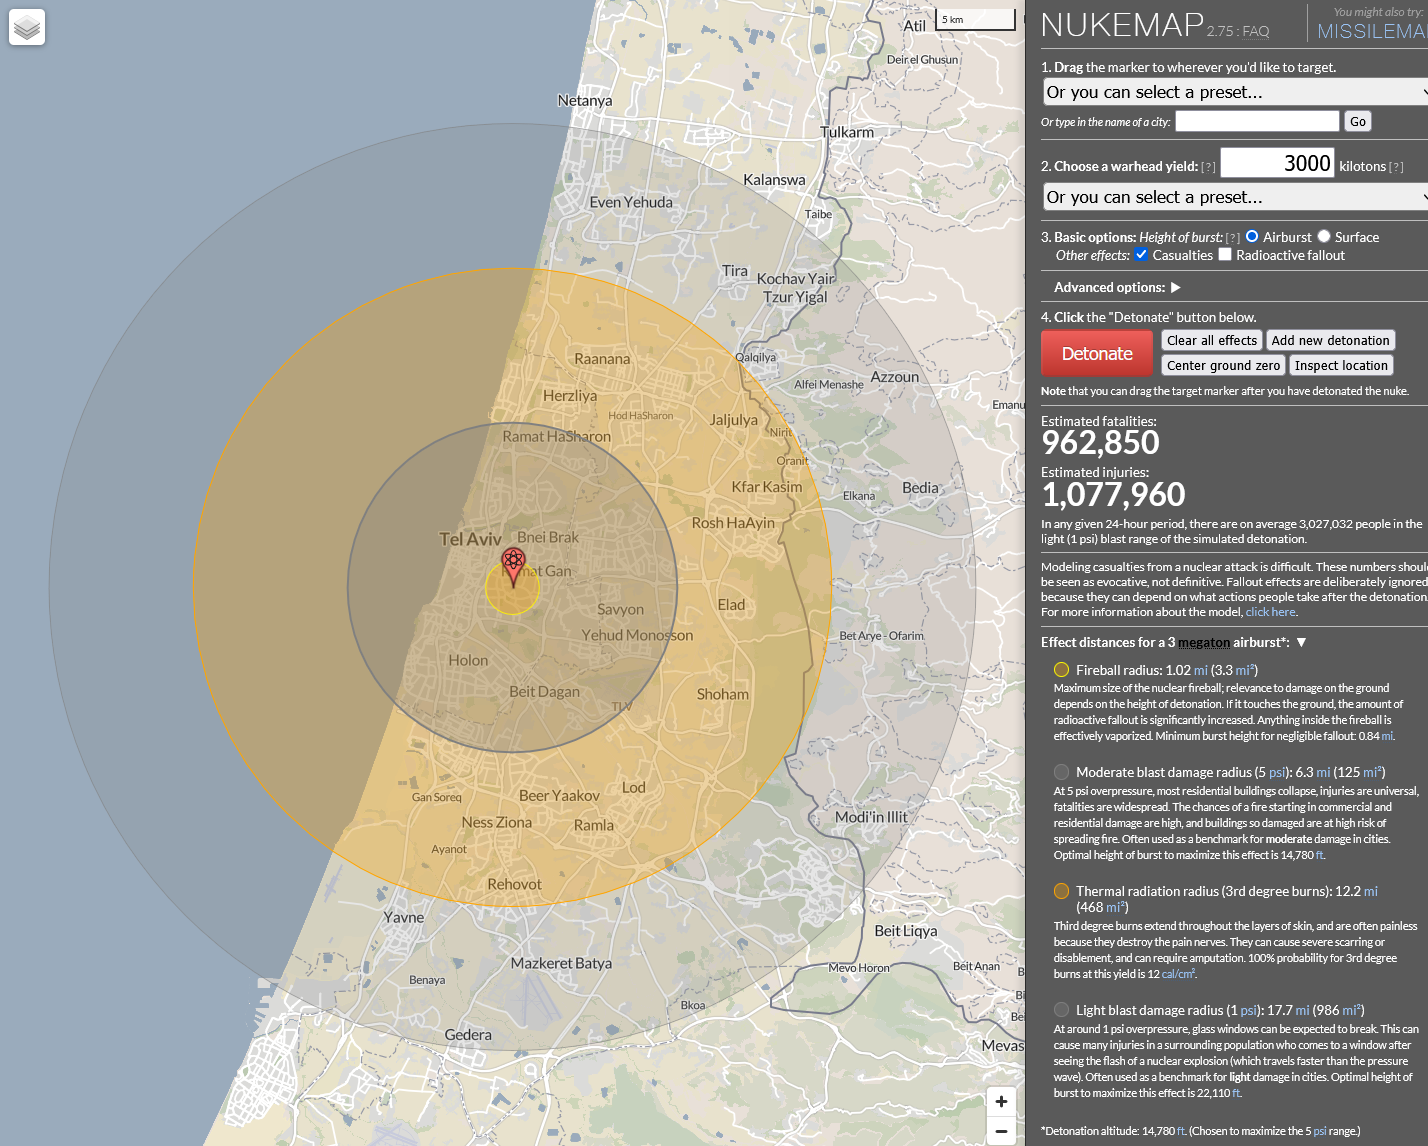Image resolution: width=1428 pixels, height=1146 pixels.
Task: Click the 'Ness Ziona' map label
Action: coord(497,822)
